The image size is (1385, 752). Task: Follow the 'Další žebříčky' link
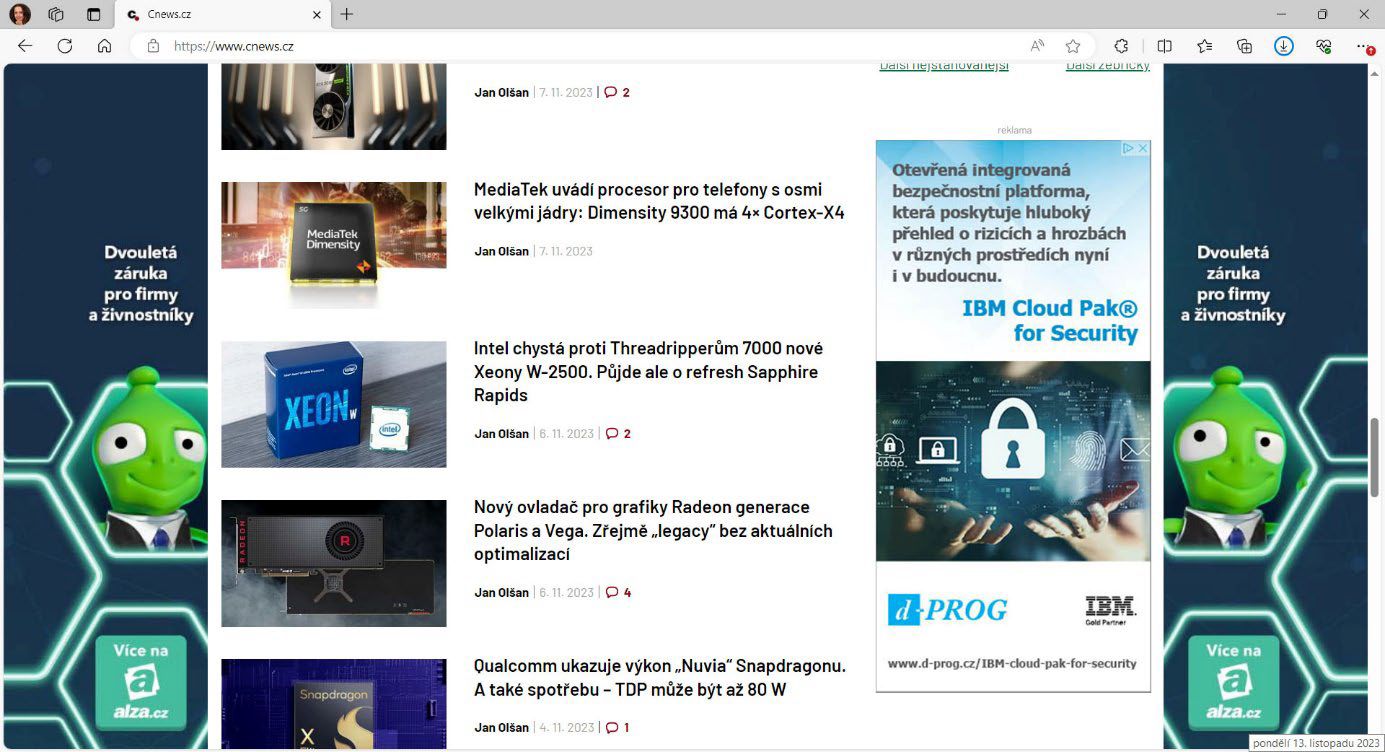pos(1108,67)
